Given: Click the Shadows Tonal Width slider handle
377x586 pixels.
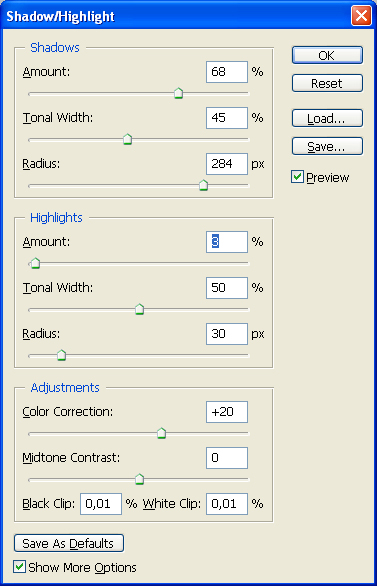Looking at the screenshot, I should (x=127, y=139).
